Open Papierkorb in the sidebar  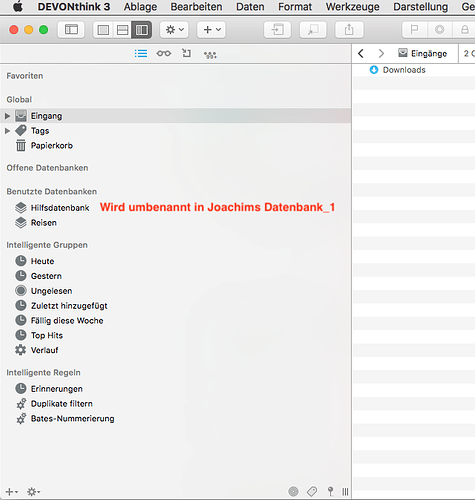[52, 146]
